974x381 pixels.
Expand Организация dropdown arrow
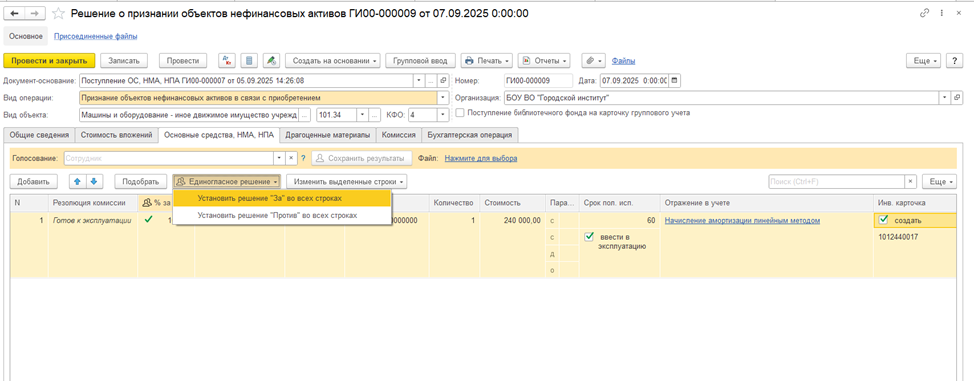(x=945, y=98)
